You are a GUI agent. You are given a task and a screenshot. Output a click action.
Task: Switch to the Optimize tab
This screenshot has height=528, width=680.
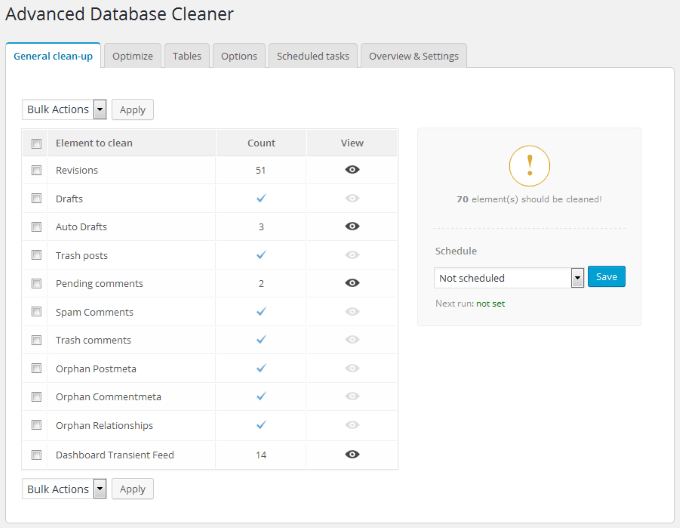coord(132,56)
